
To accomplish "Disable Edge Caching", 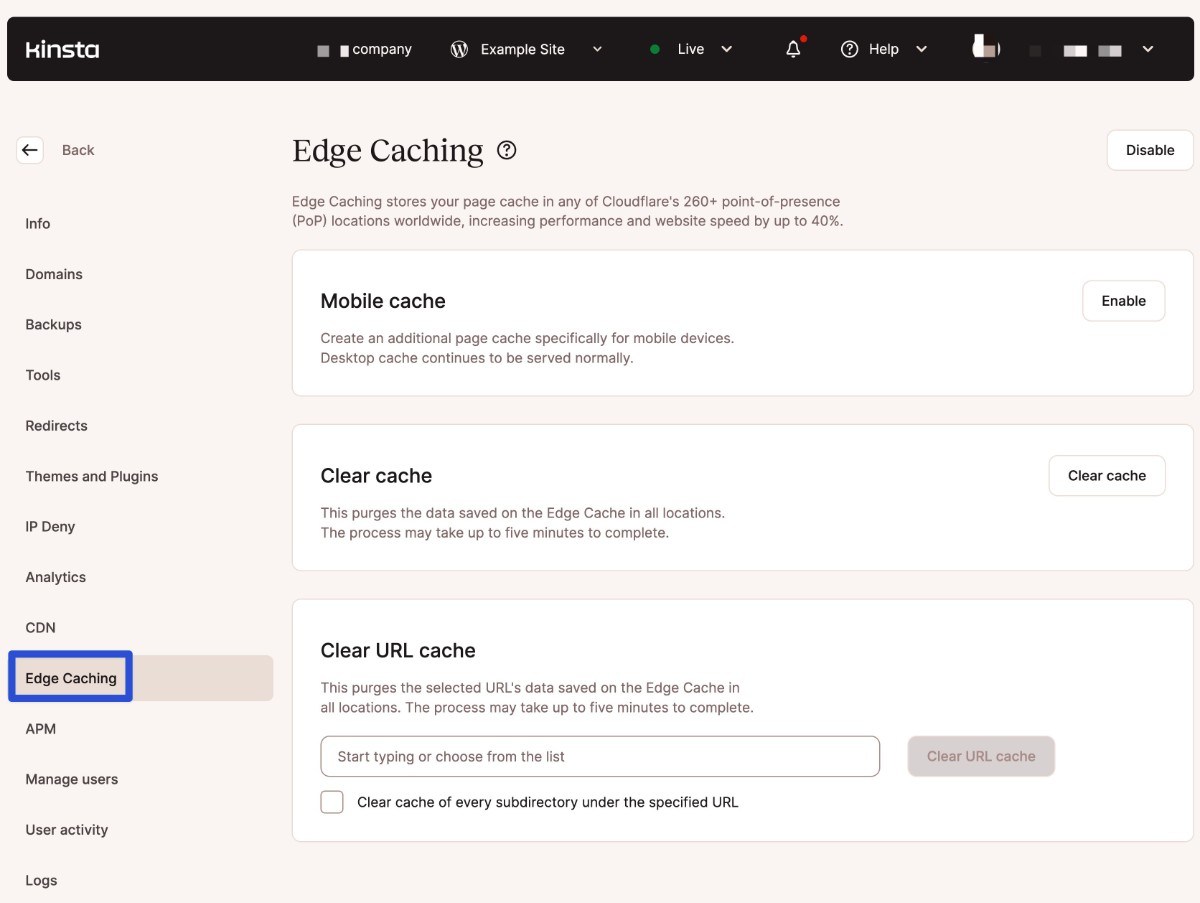I will [1149, 150].
